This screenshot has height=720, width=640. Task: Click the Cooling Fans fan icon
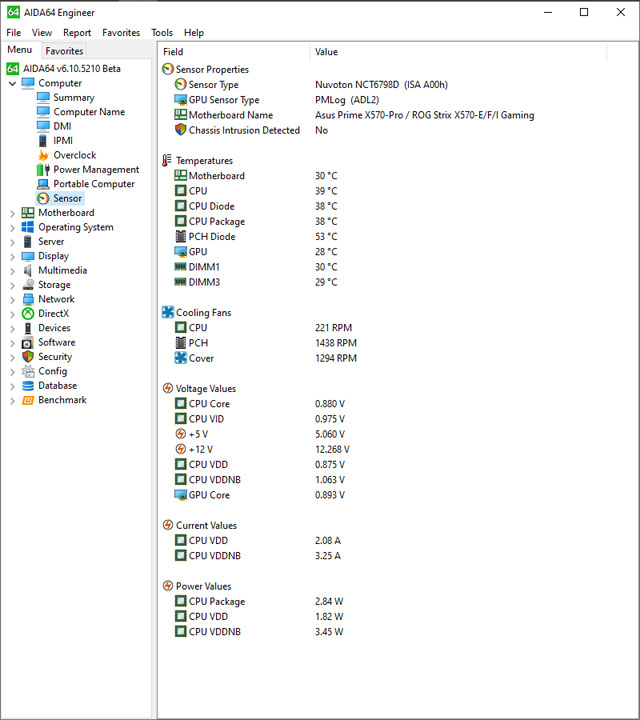(168, 312)
